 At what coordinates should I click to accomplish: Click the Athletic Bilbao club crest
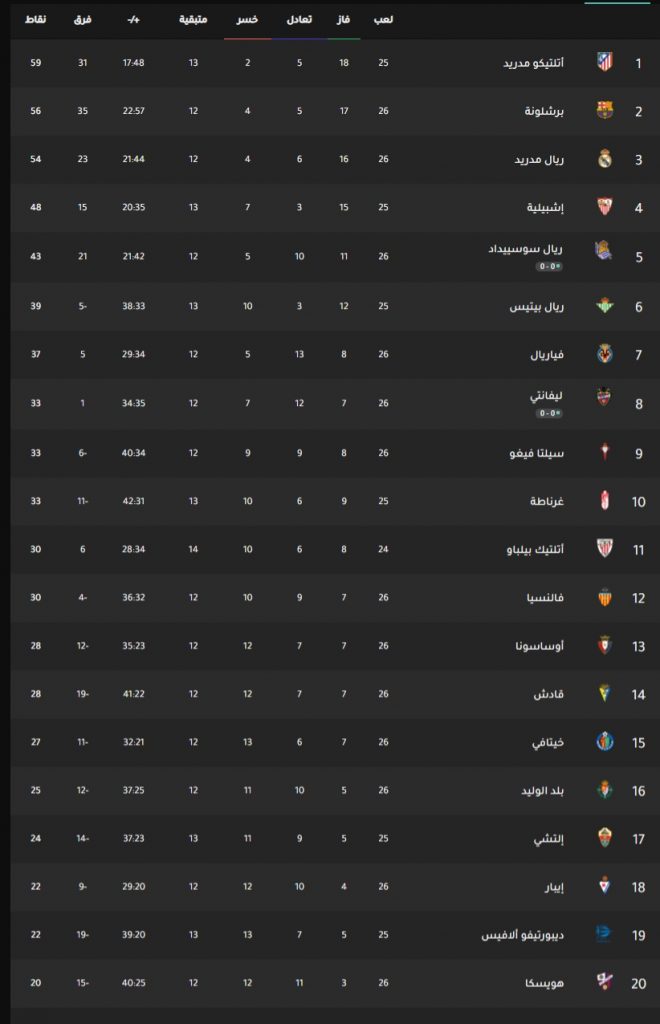605,549
